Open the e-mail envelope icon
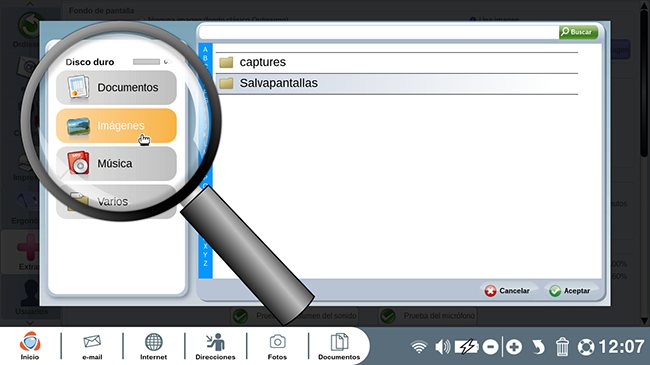 92,346
